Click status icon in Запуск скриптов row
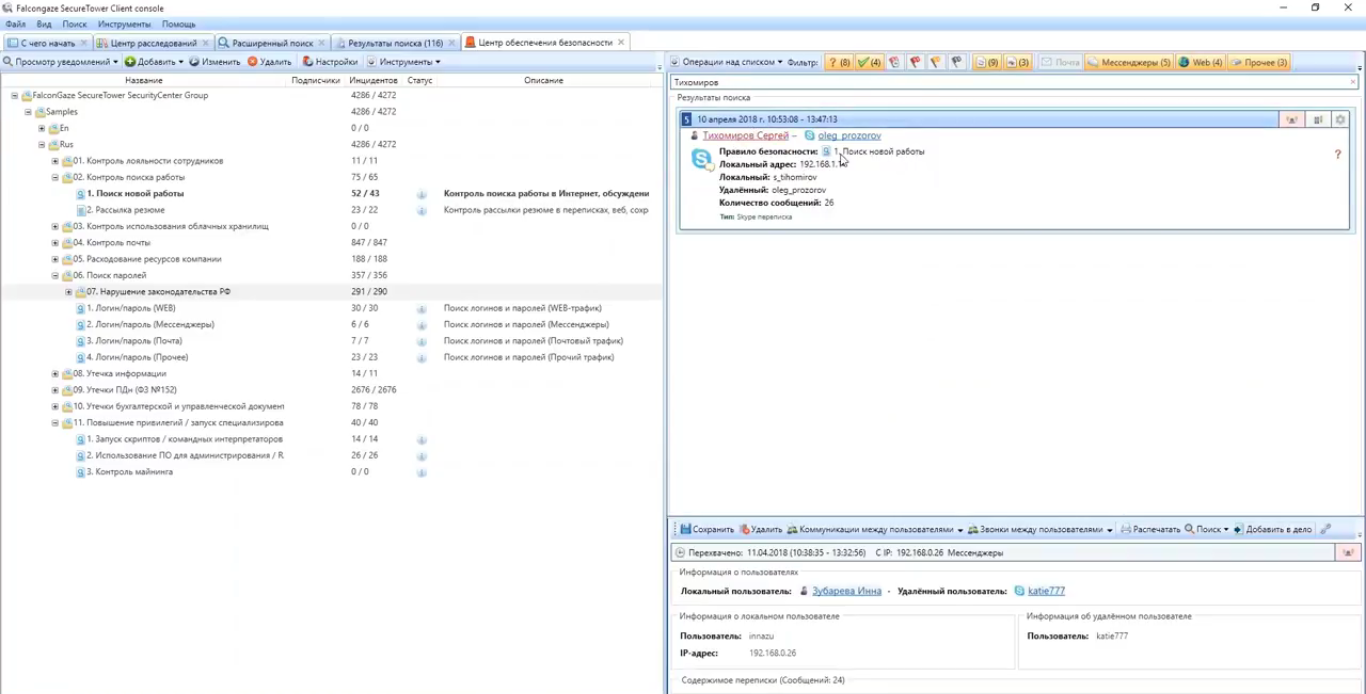This screenshot has width=1366, height=694. pos(422,439)
